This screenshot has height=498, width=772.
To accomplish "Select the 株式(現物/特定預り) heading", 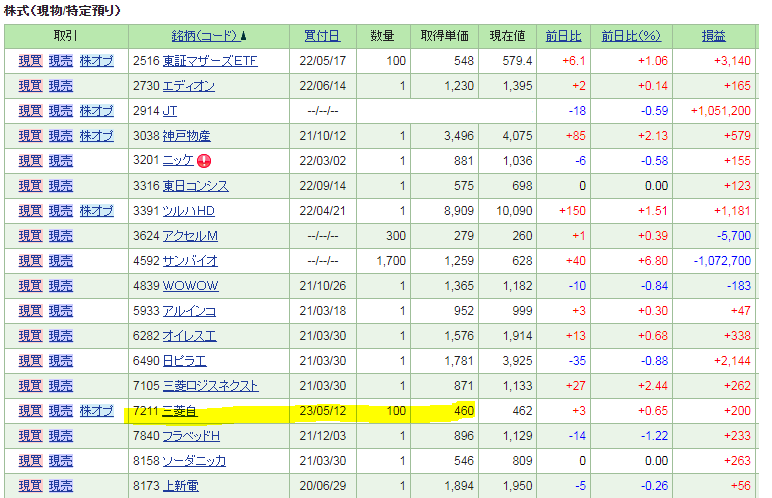I will 62,10.
